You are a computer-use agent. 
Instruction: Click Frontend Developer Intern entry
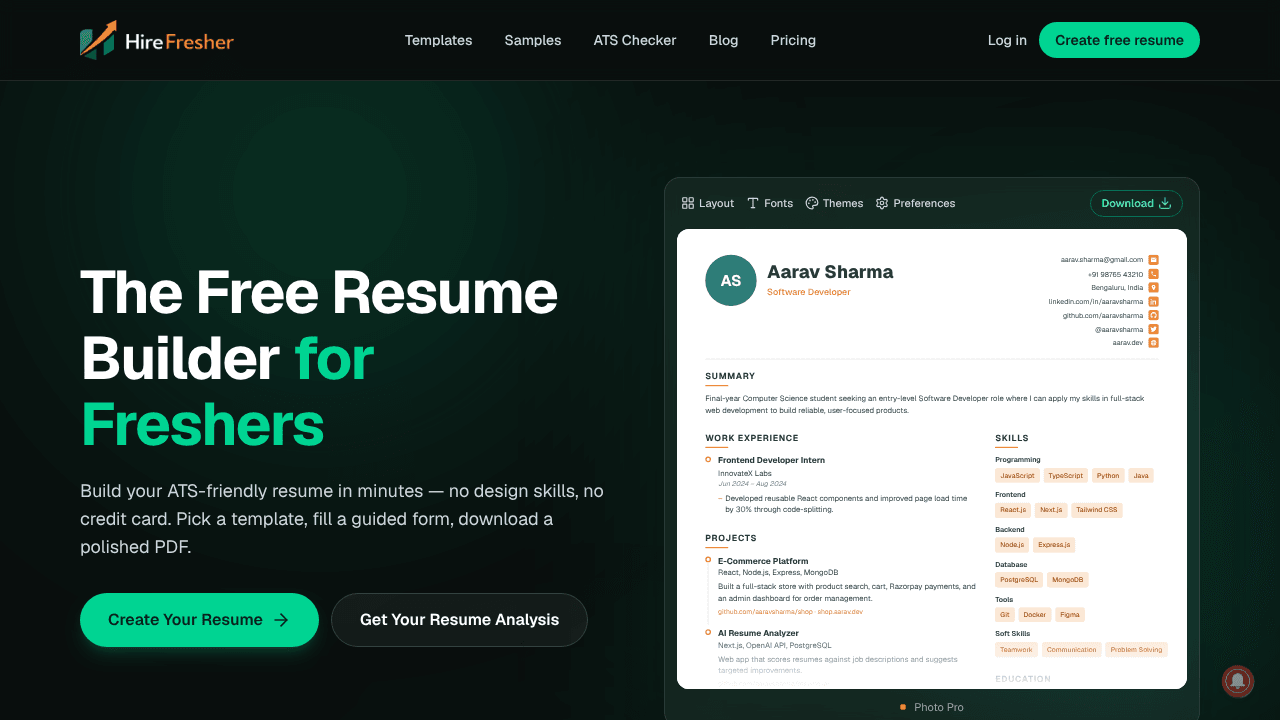click(771, 460)
